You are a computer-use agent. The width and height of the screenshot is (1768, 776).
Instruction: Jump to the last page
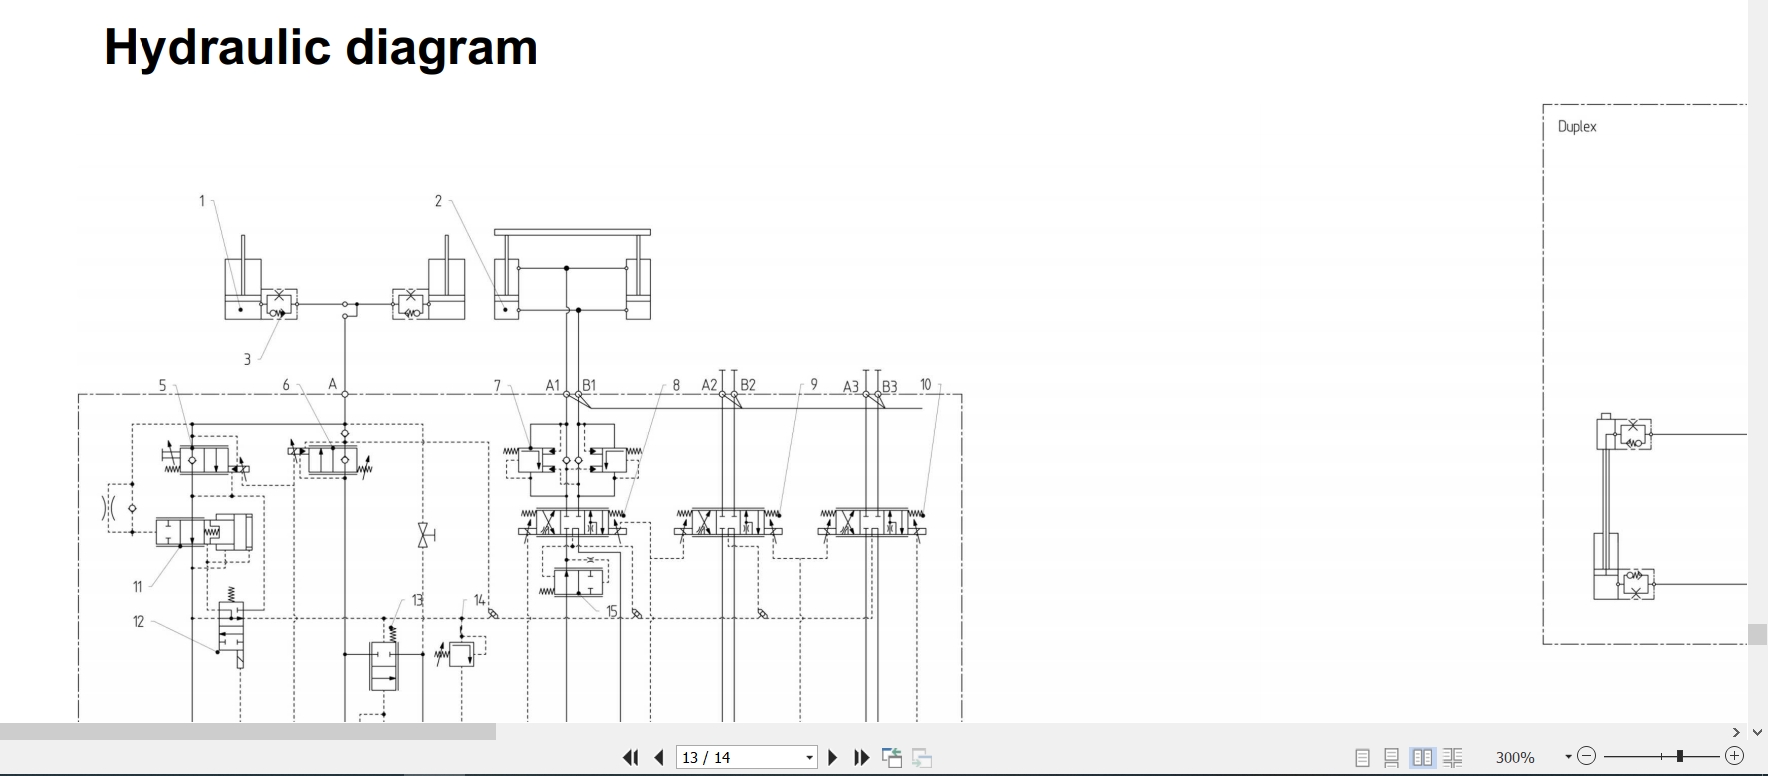point(861,758)
